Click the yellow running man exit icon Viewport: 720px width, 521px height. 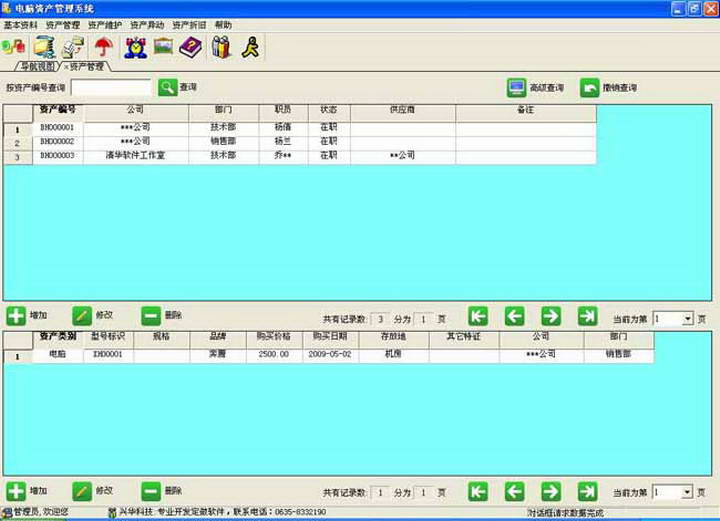(x=251, y=47)
